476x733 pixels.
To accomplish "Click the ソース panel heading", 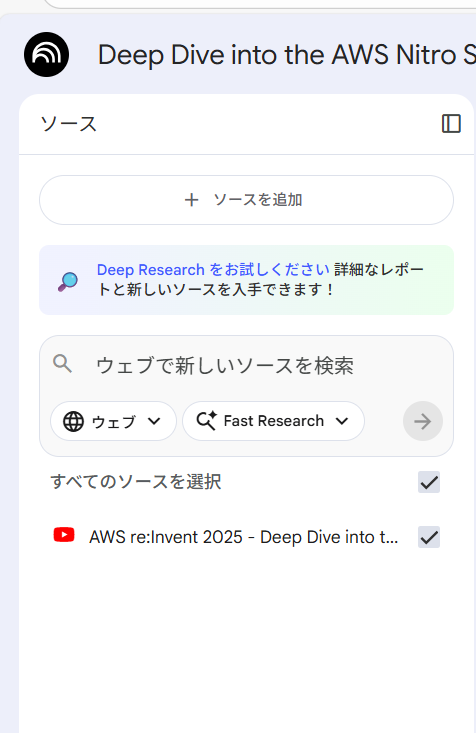I will pos(69,124).
